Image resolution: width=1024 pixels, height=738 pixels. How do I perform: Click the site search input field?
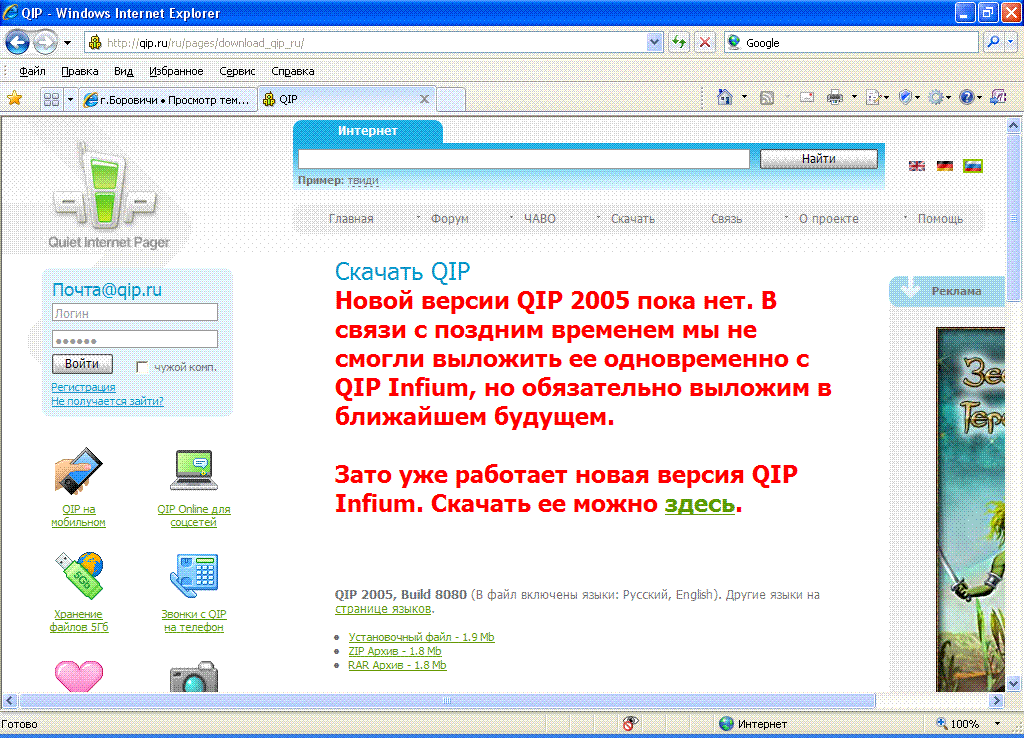[524, 159]
